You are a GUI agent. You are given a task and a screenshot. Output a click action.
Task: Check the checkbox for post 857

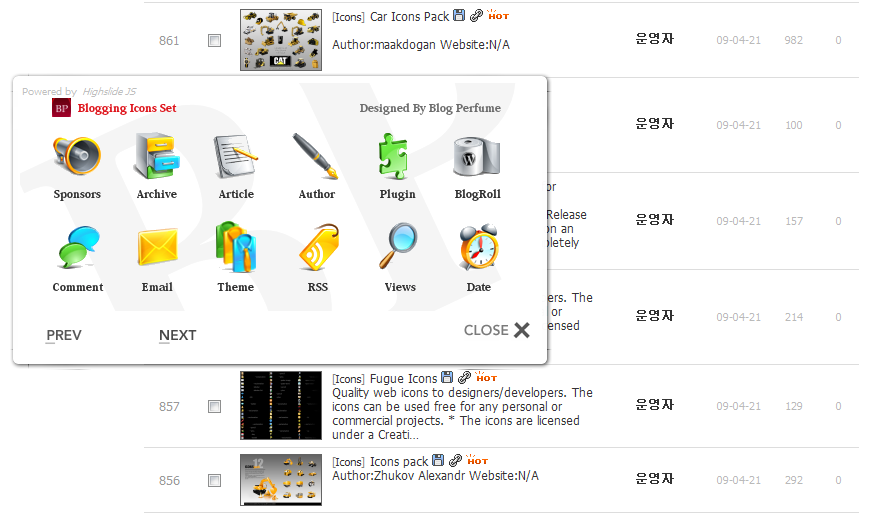pyautogui.click(x=214, y=407)
